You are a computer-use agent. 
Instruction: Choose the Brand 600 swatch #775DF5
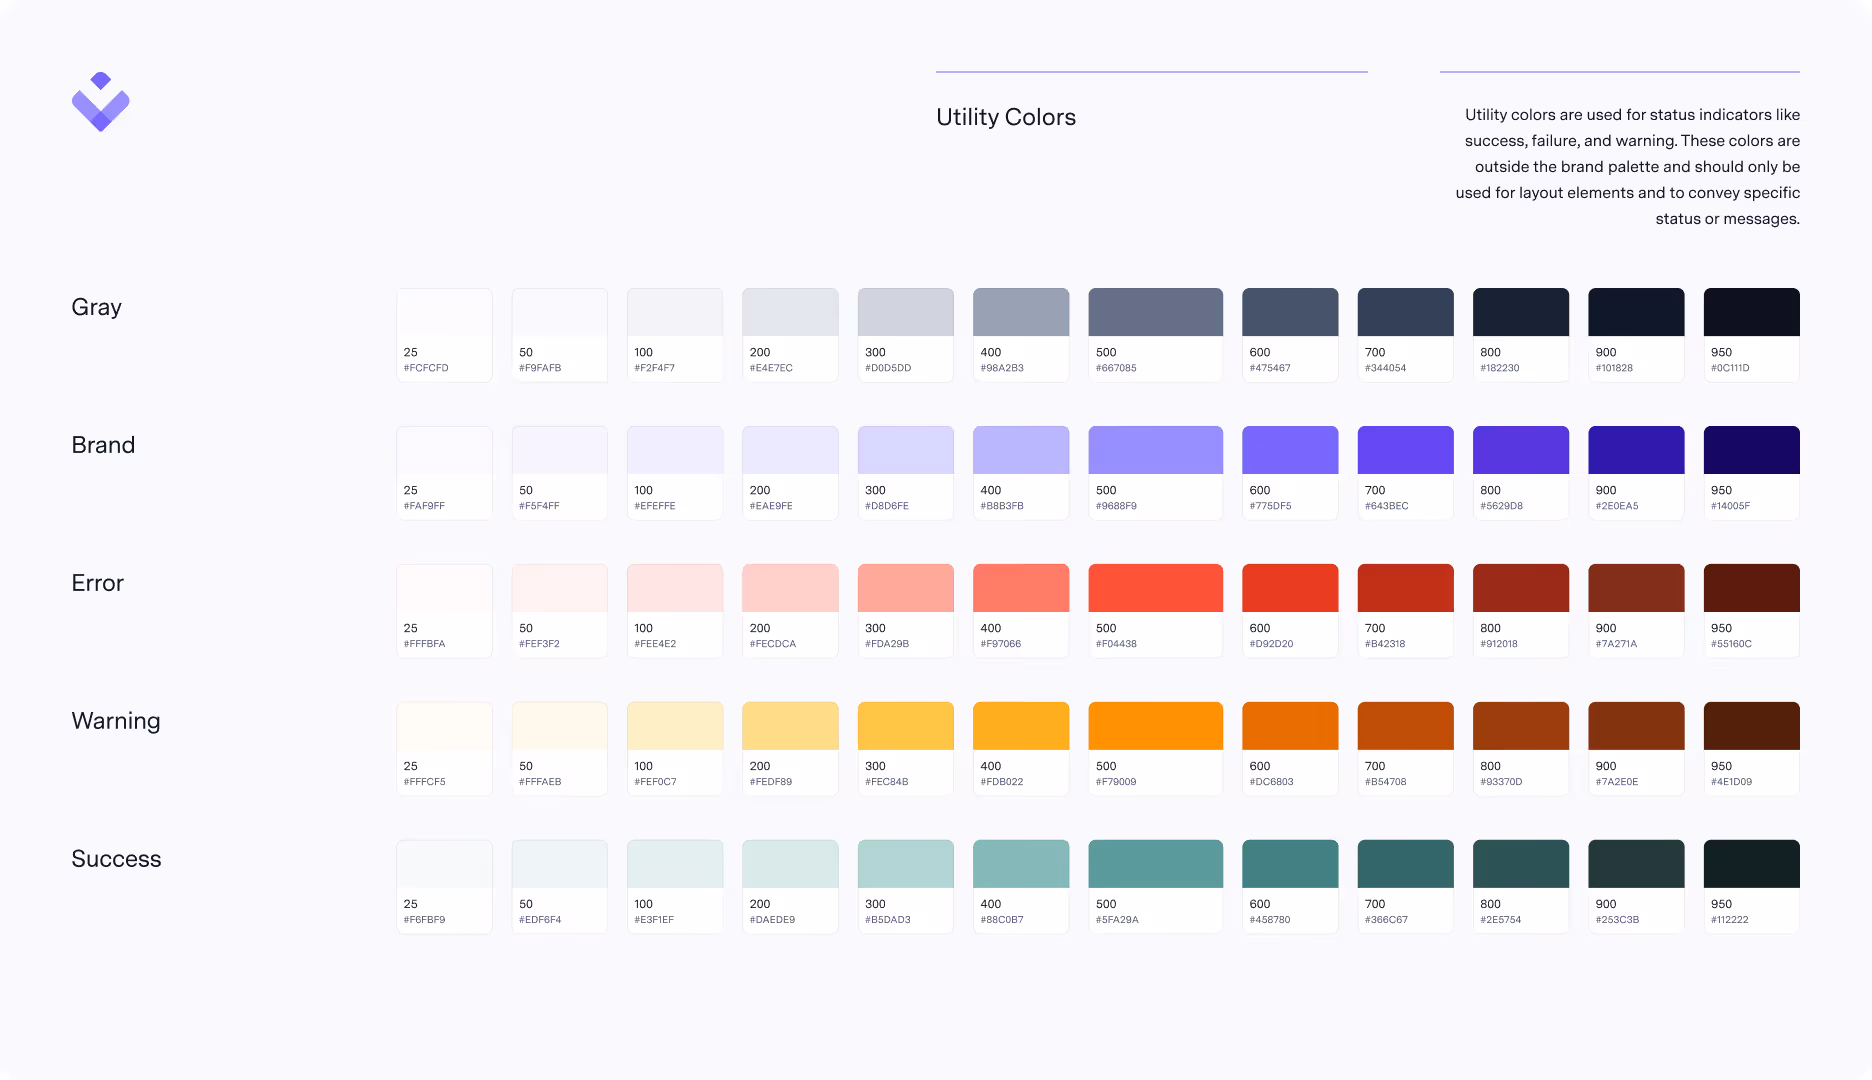[1290, 473]
